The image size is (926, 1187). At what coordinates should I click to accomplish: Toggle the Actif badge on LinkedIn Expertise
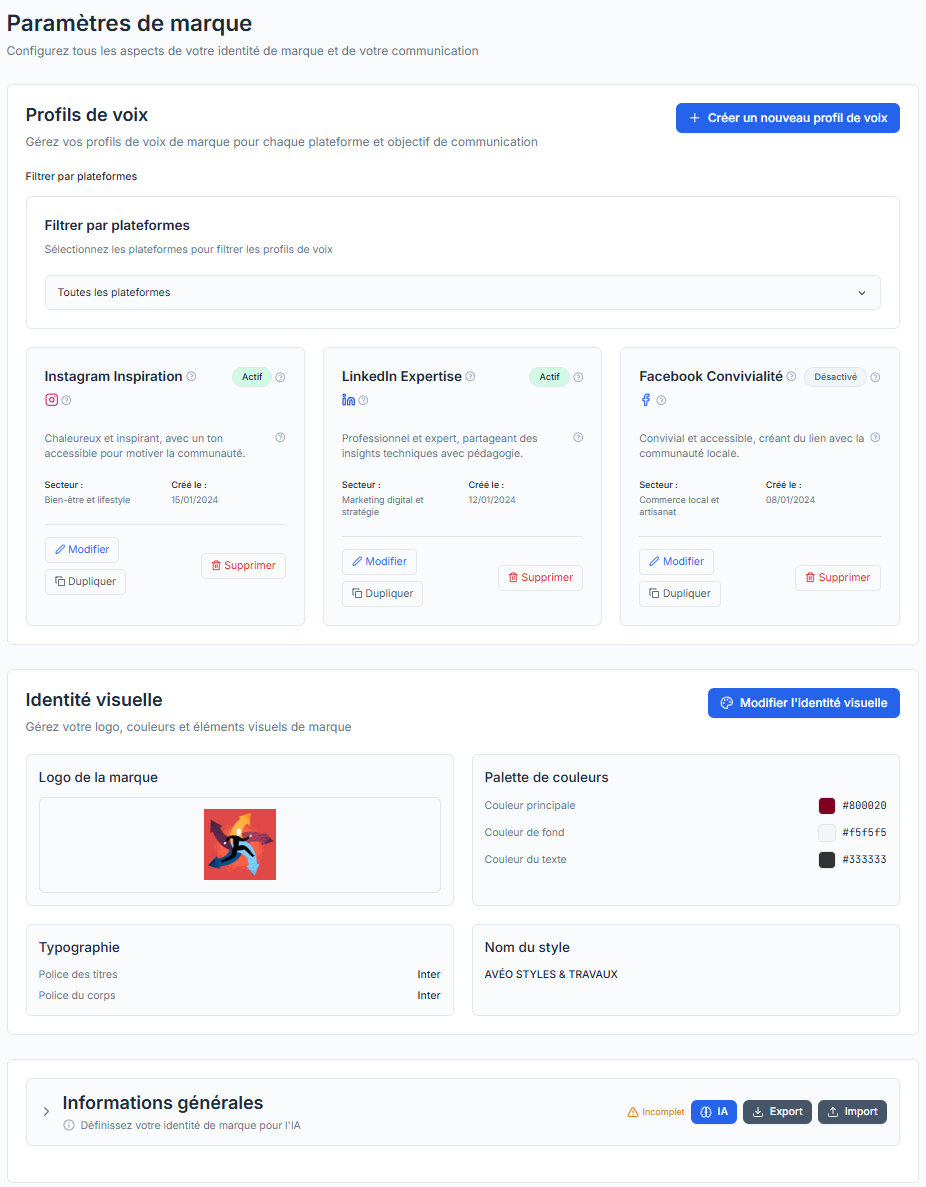coord(549,377)
